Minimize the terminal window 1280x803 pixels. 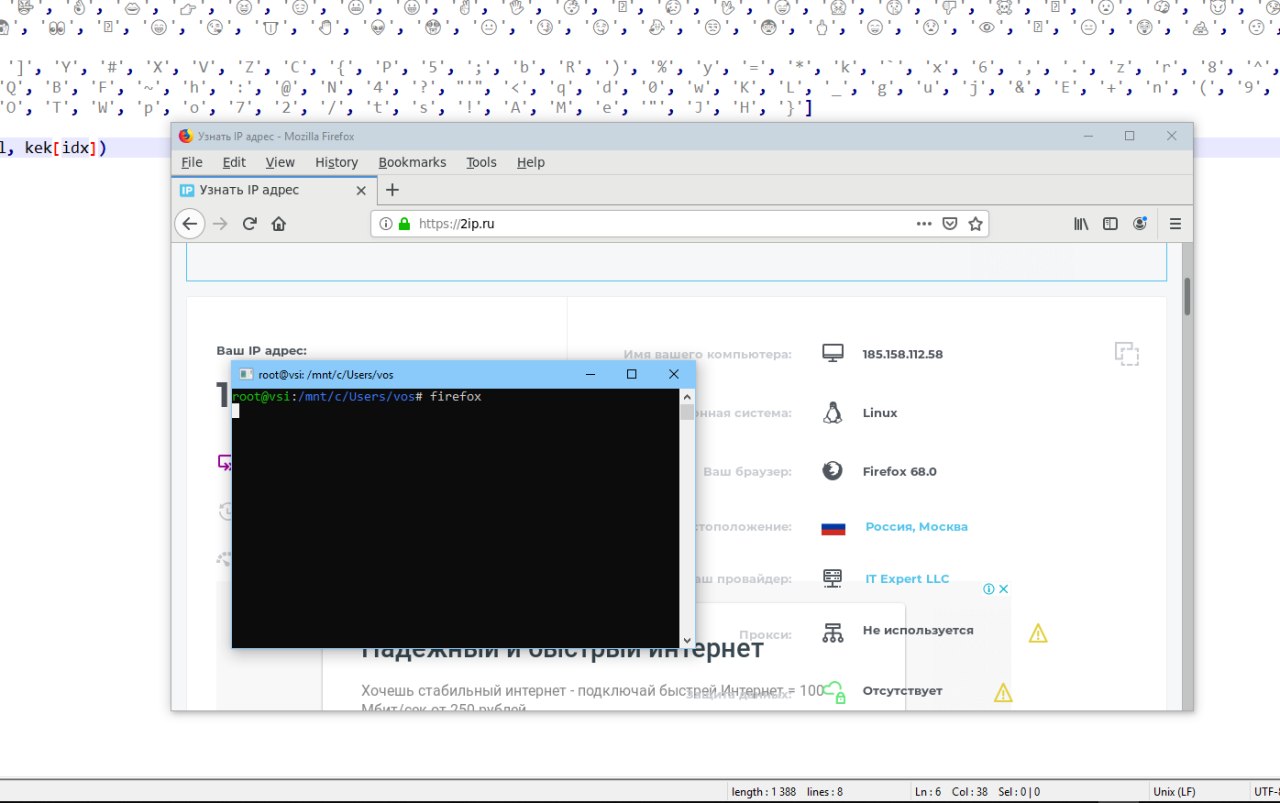590,374
